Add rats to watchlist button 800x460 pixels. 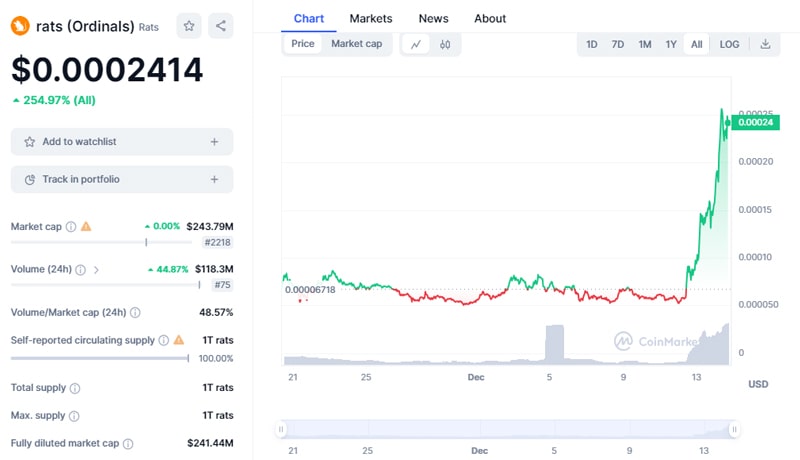122,142
